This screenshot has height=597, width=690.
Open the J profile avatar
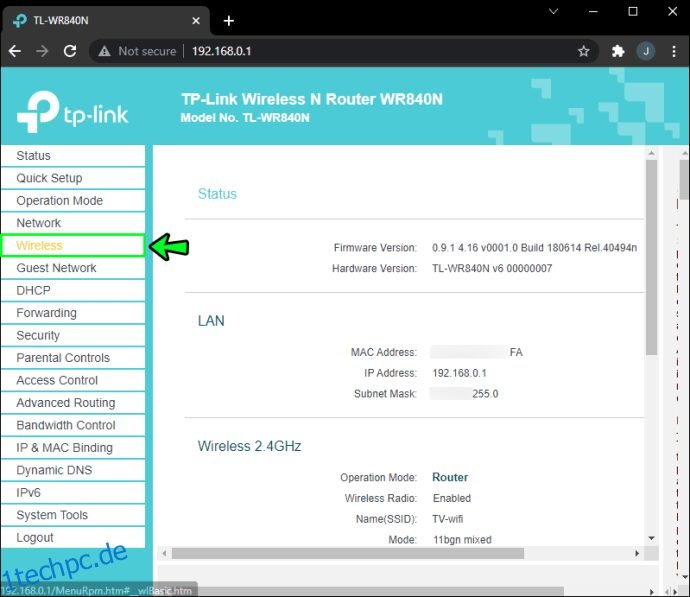coord(646,51)
